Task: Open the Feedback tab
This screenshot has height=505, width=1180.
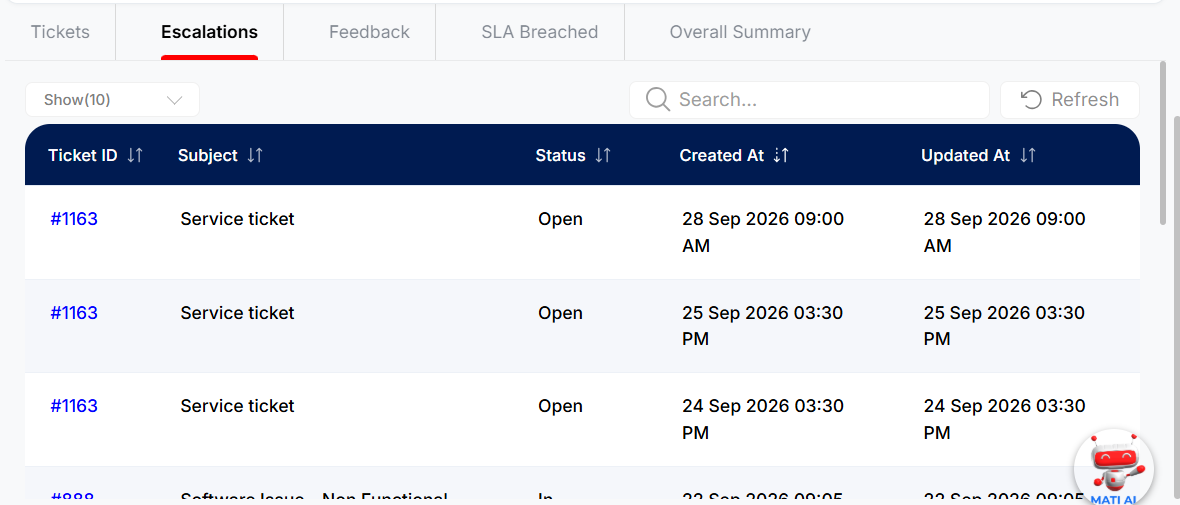Action: coord(370,32)
